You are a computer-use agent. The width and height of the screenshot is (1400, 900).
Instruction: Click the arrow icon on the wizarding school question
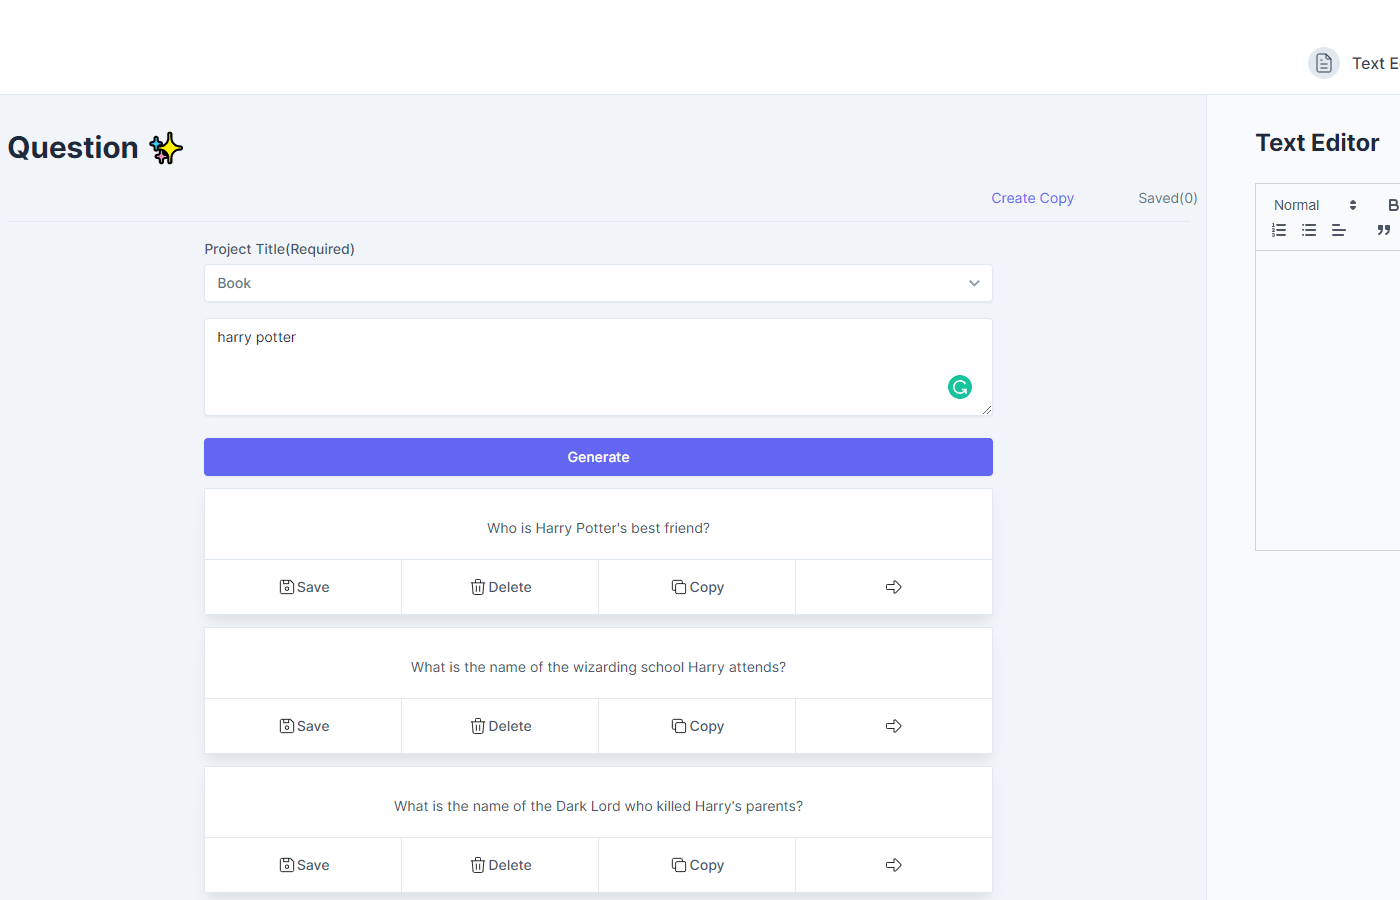pos(893,726)
